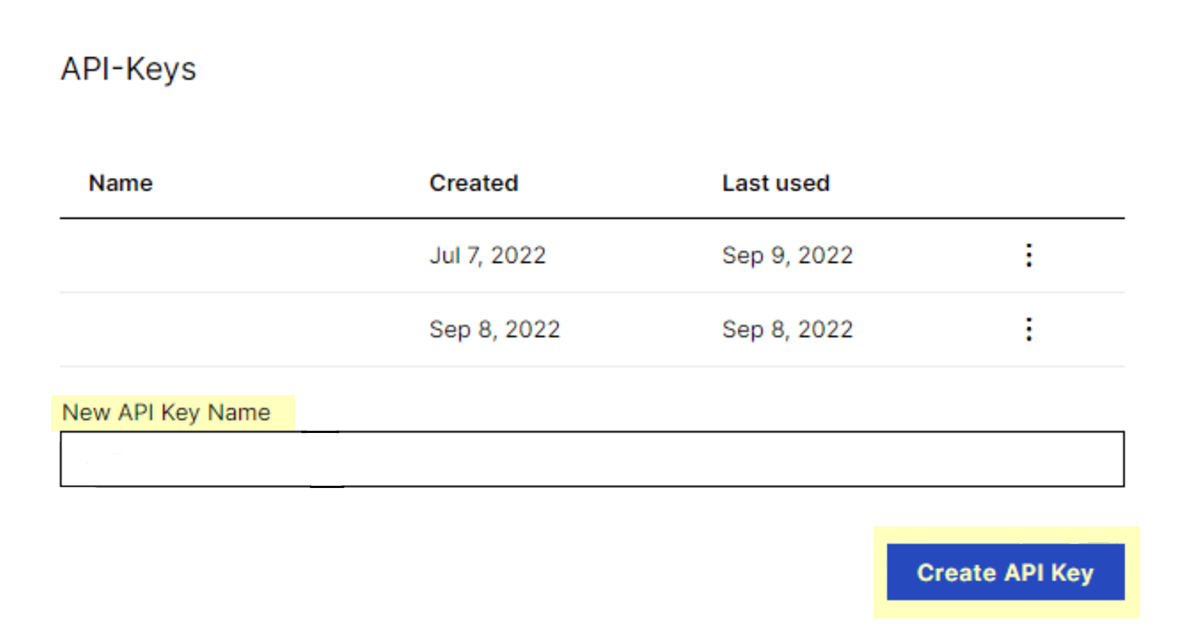1200x640 pixels.
Task: Click the divider line below the column headers
Action: tap(592, 218)
